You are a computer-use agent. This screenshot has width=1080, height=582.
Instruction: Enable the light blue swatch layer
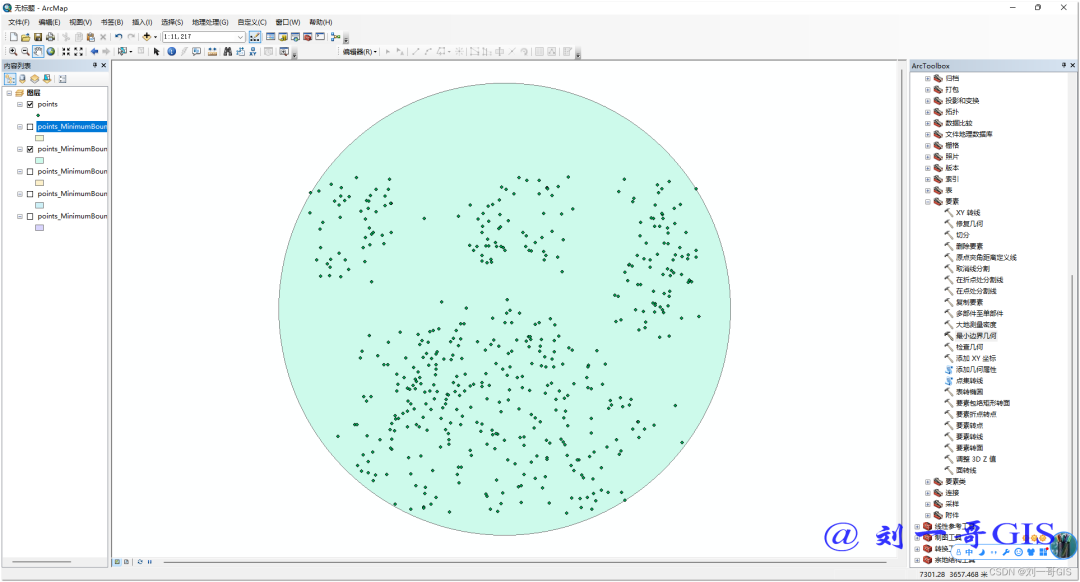pos(30,194)
